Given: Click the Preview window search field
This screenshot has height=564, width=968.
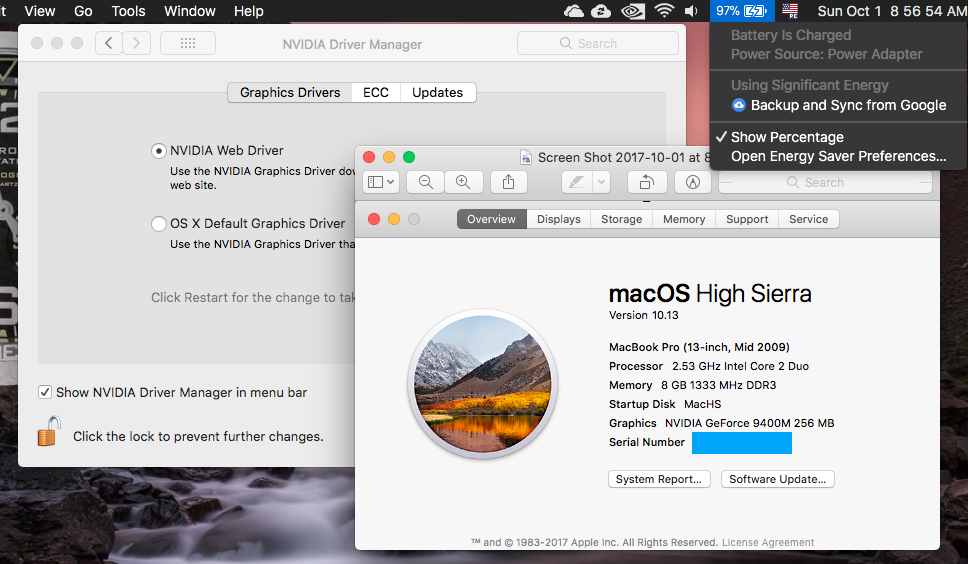Looking at the screenshot, I should click(x=825, y=182).
